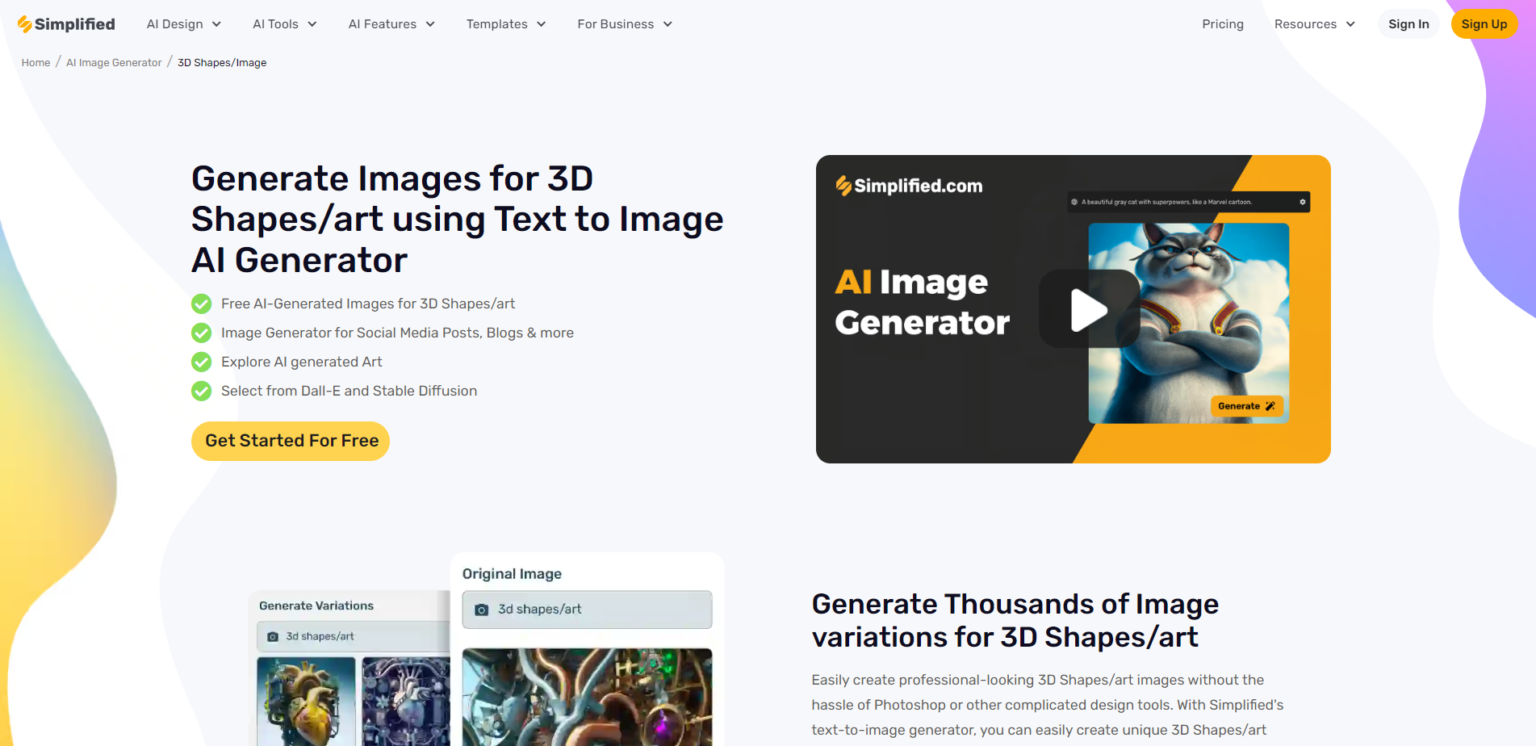Click the gear icon in video prompt bar
The width and height of the screenshot is (1536, 746).
[x=1302, y=202]
